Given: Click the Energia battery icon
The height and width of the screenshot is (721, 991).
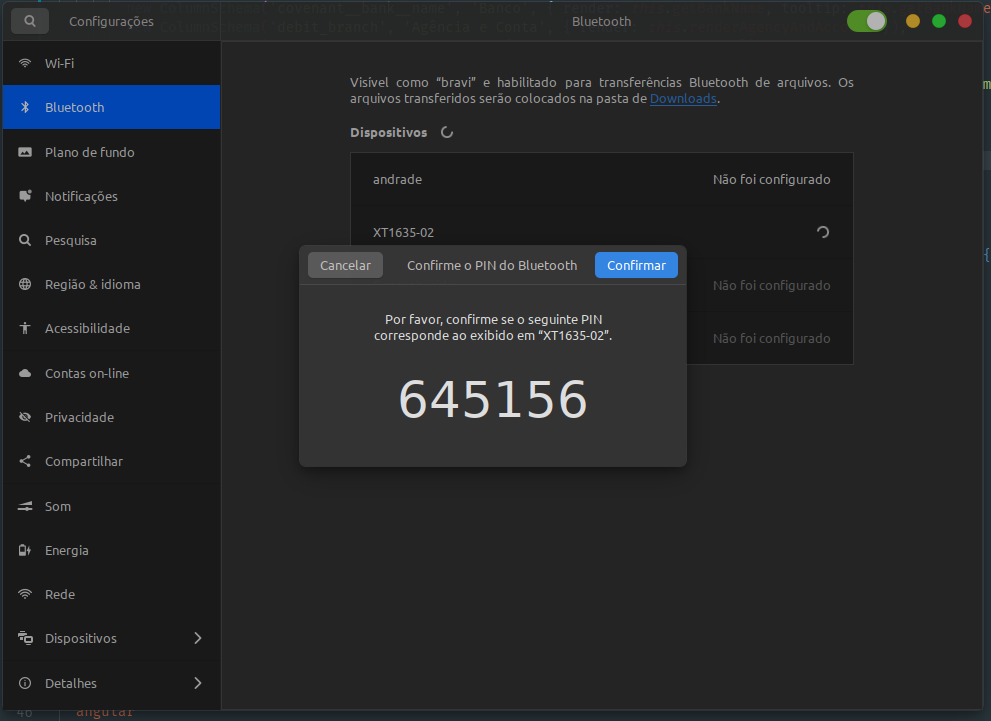Looking at the screenshot, I should (25, 550).
